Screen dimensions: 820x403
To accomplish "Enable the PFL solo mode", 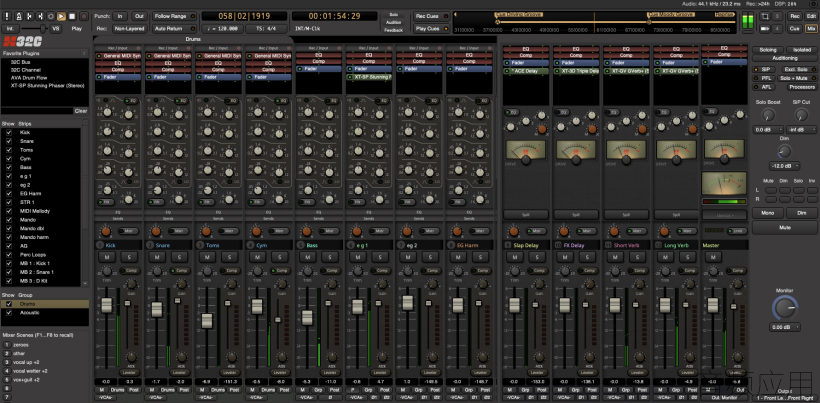I will [763, 78].
